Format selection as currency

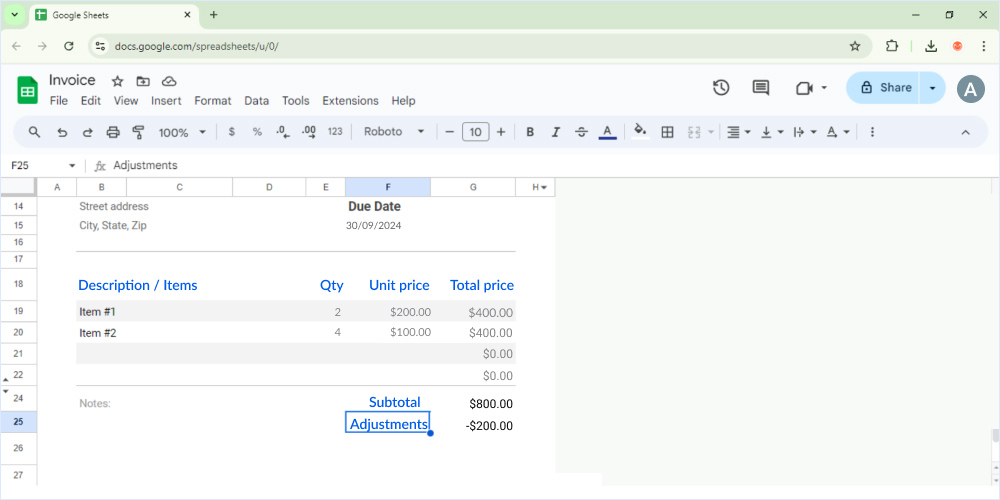point(232,132)
